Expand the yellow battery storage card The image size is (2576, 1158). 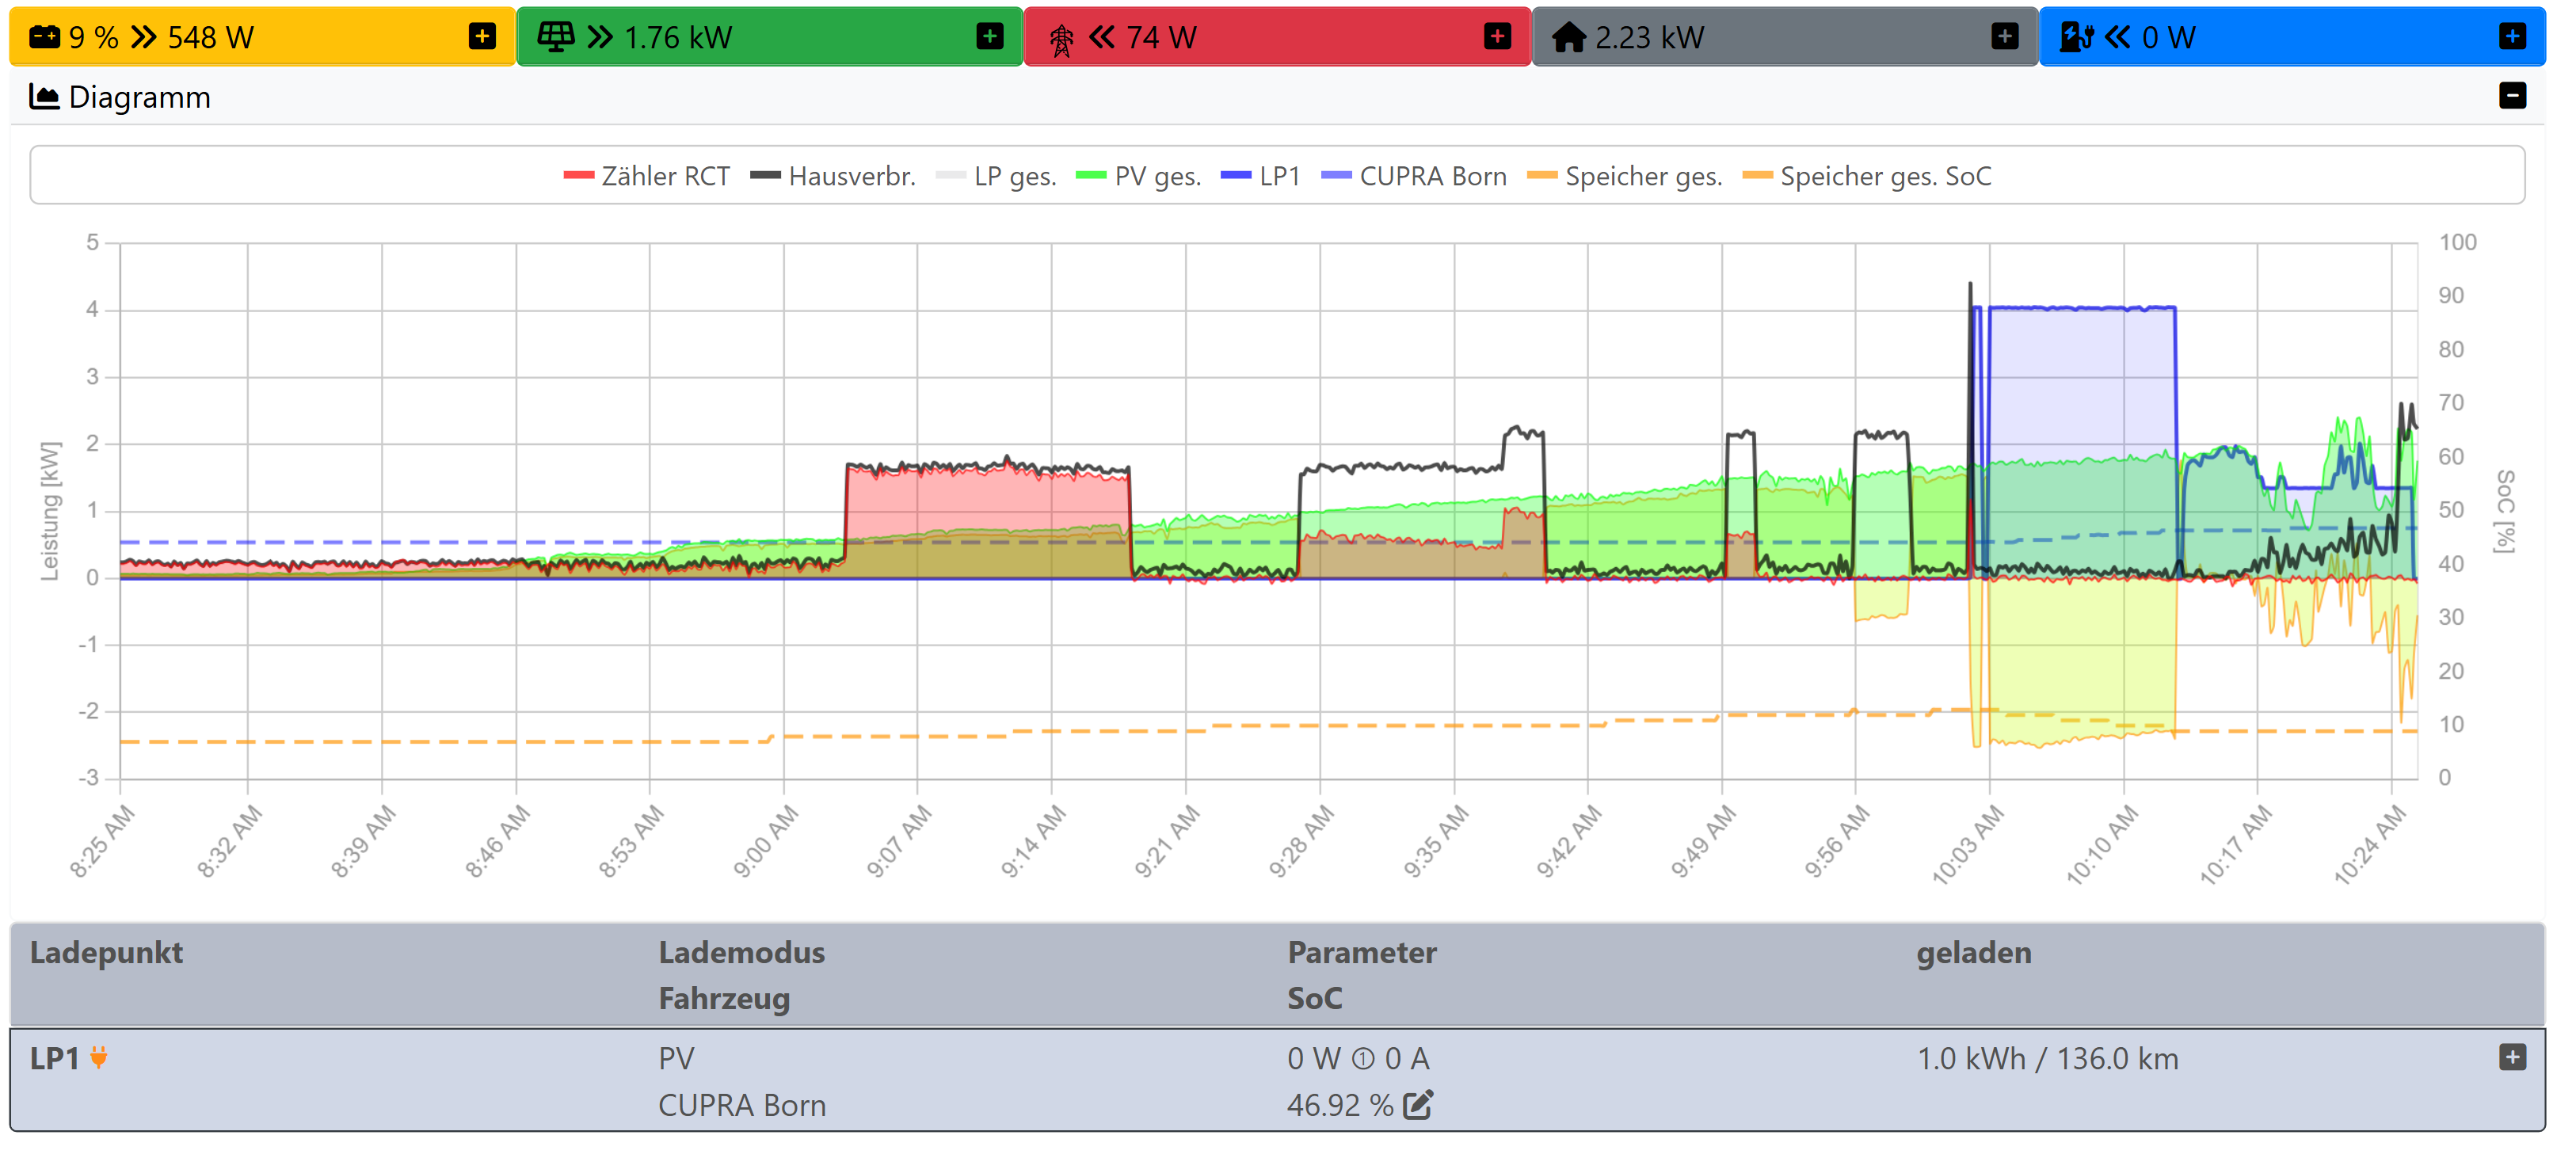point(482,37)
